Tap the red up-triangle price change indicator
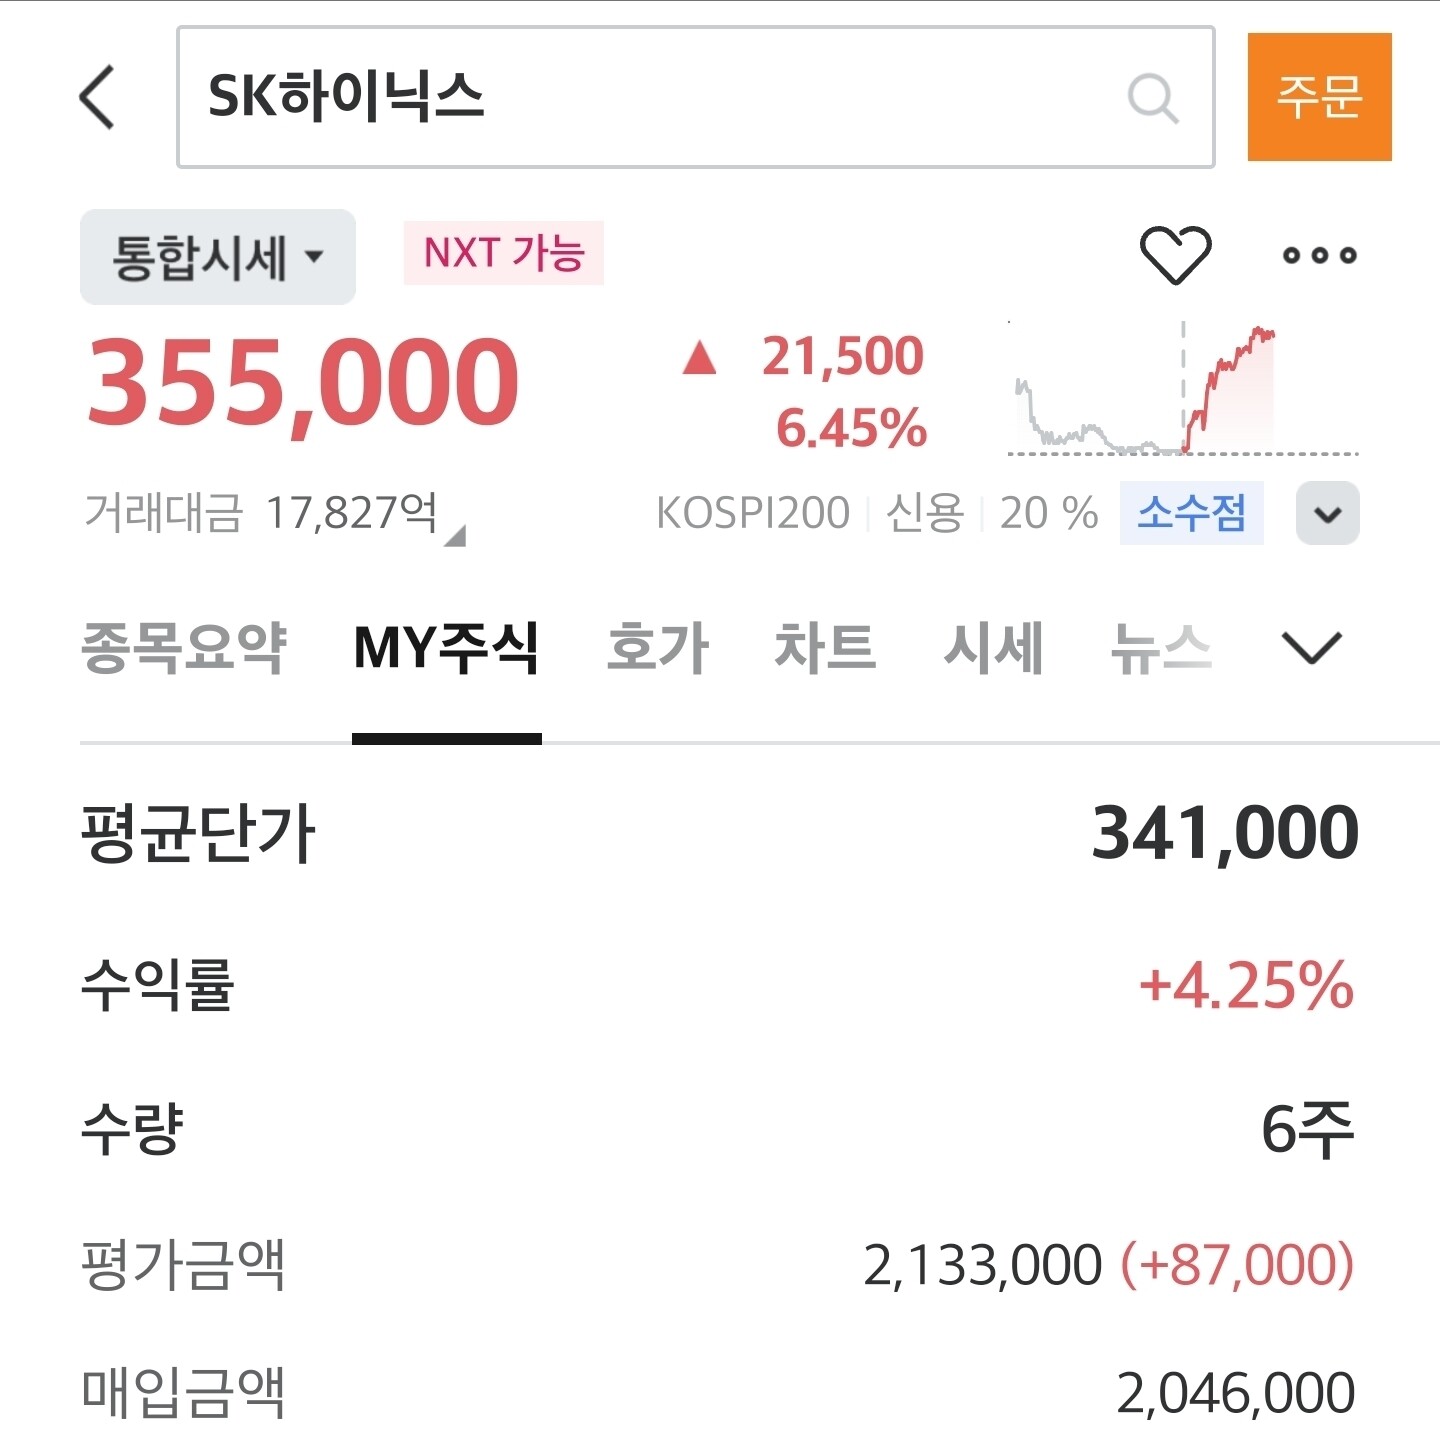The image size is (1440, 1456). pyautogui.click(x=700, y=357)
